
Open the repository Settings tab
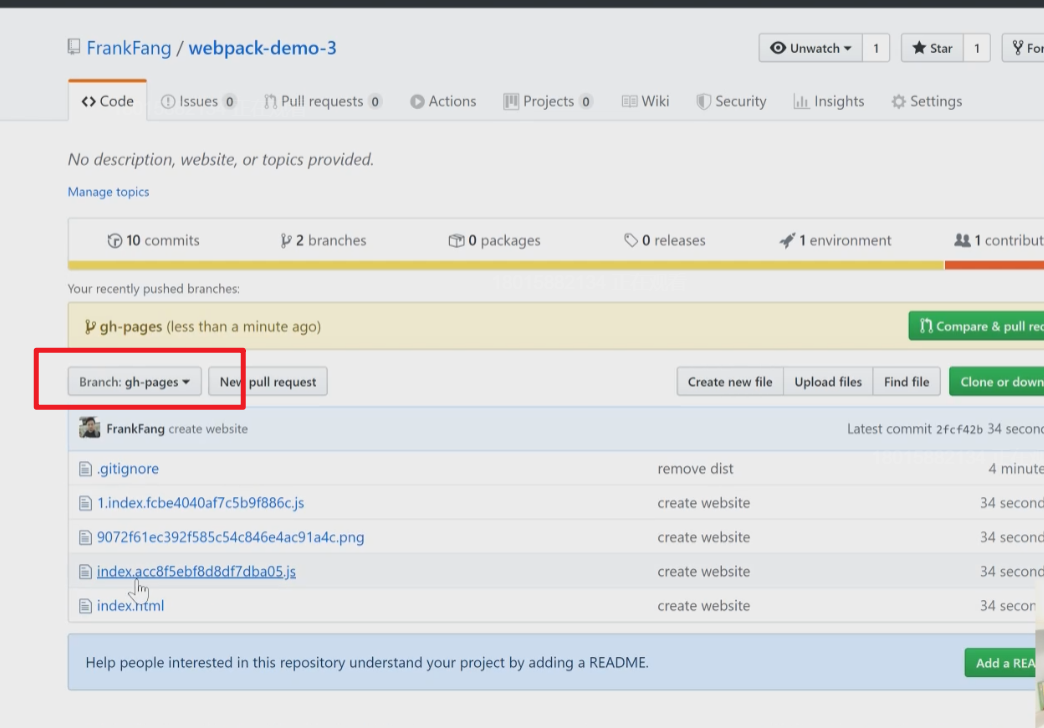tap(927, 101)
